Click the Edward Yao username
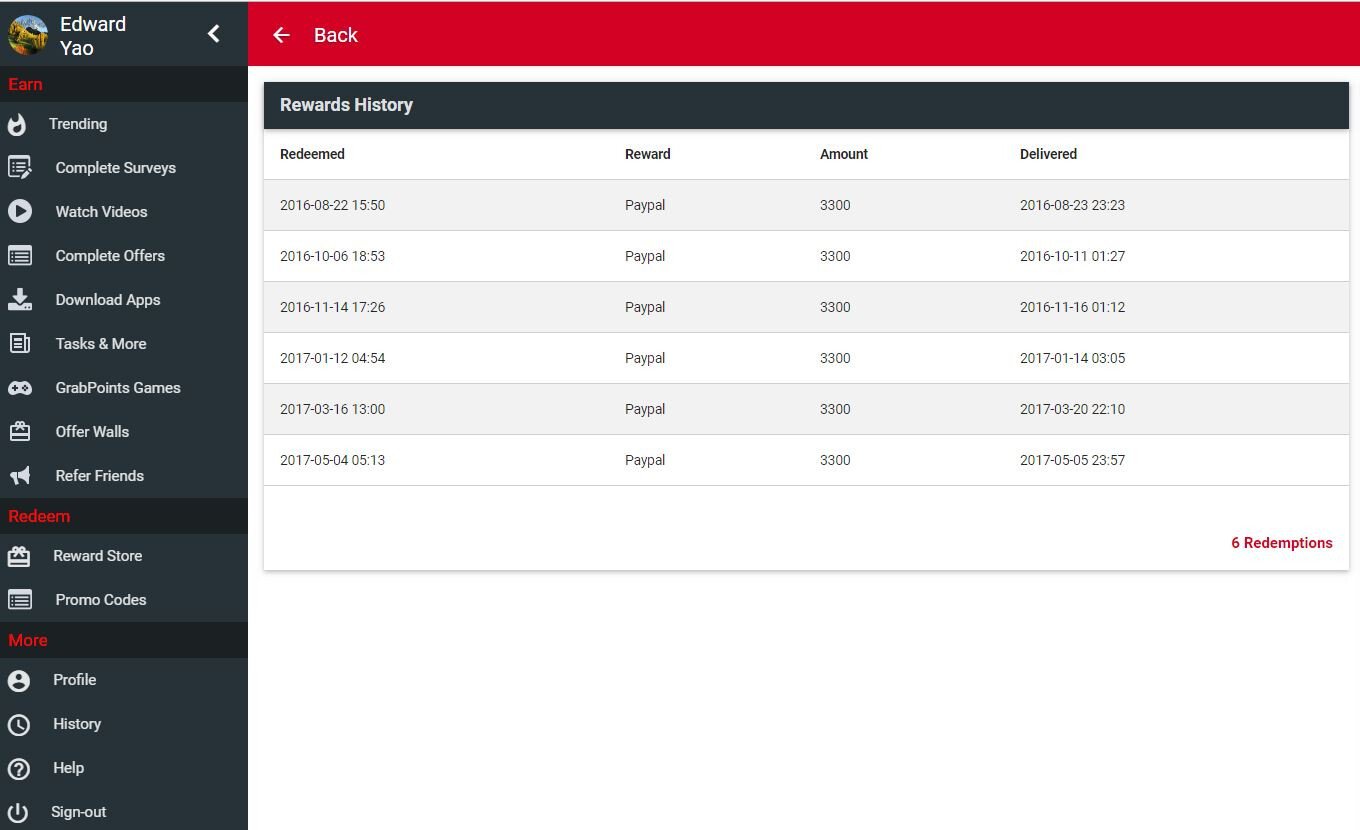Image resolution: width=1360 pixels, height=830 pixels. (x=93, y=36)
